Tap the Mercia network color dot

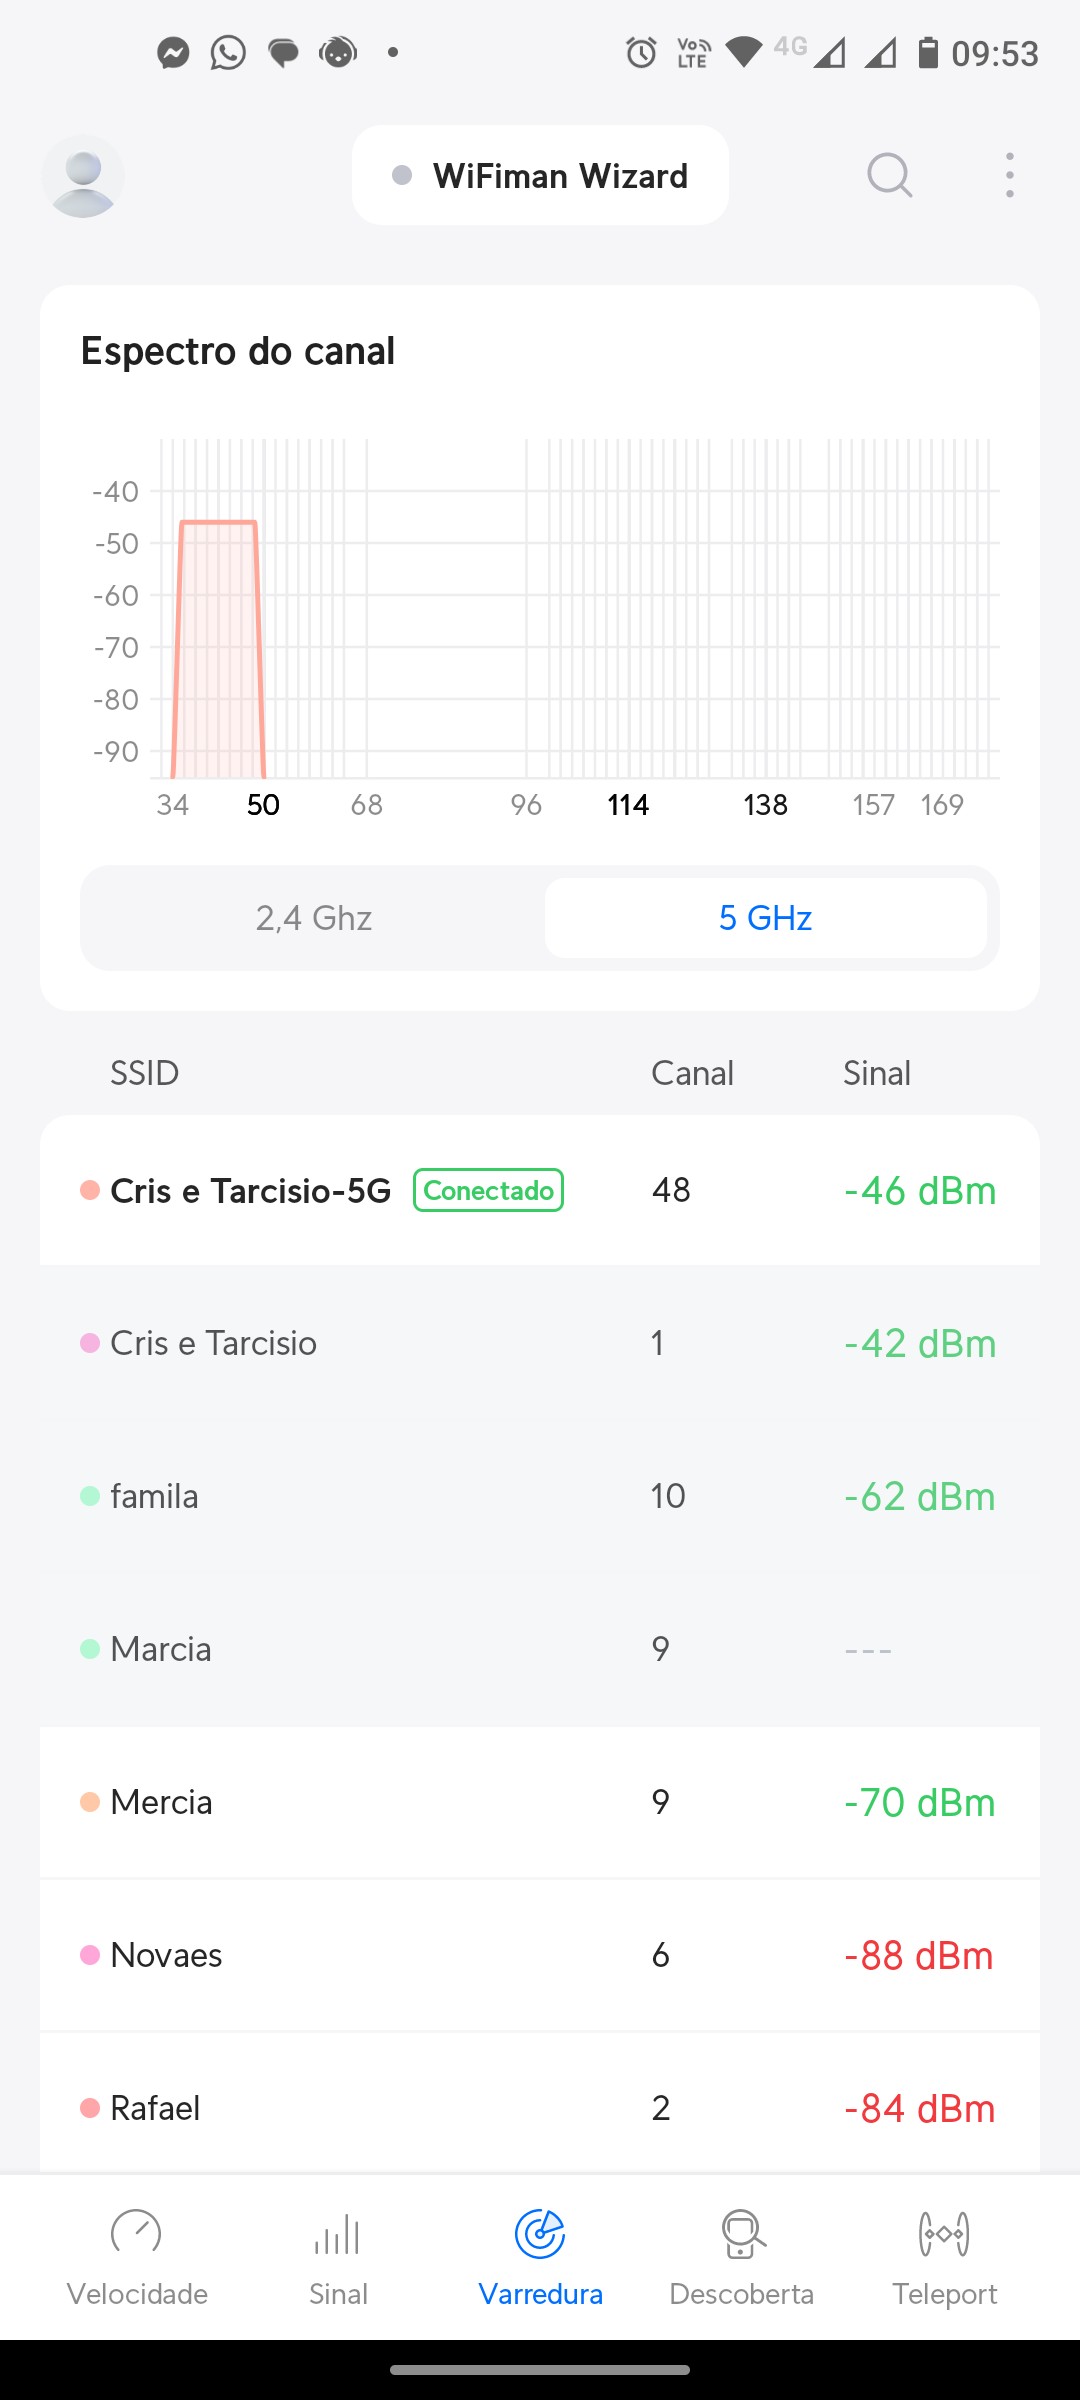(x=90, y=1802)
